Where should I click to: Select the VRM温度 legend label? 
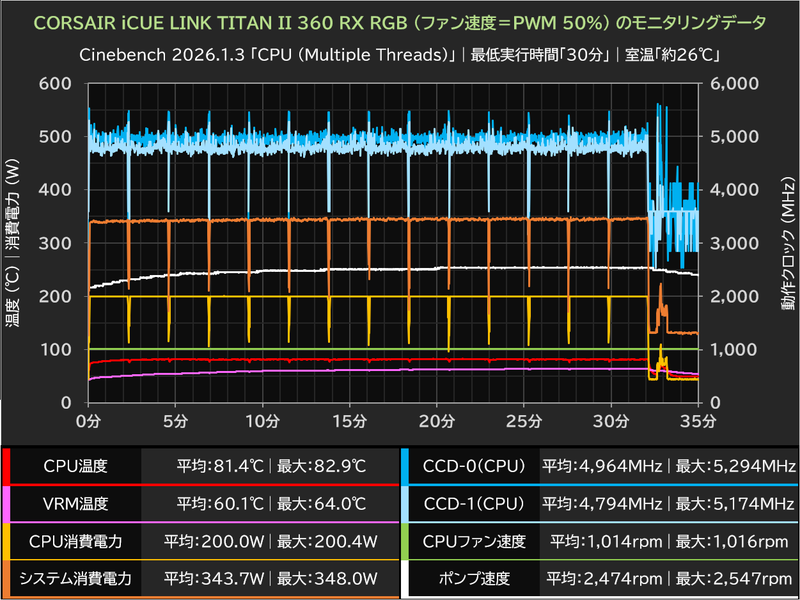(76, 504)
